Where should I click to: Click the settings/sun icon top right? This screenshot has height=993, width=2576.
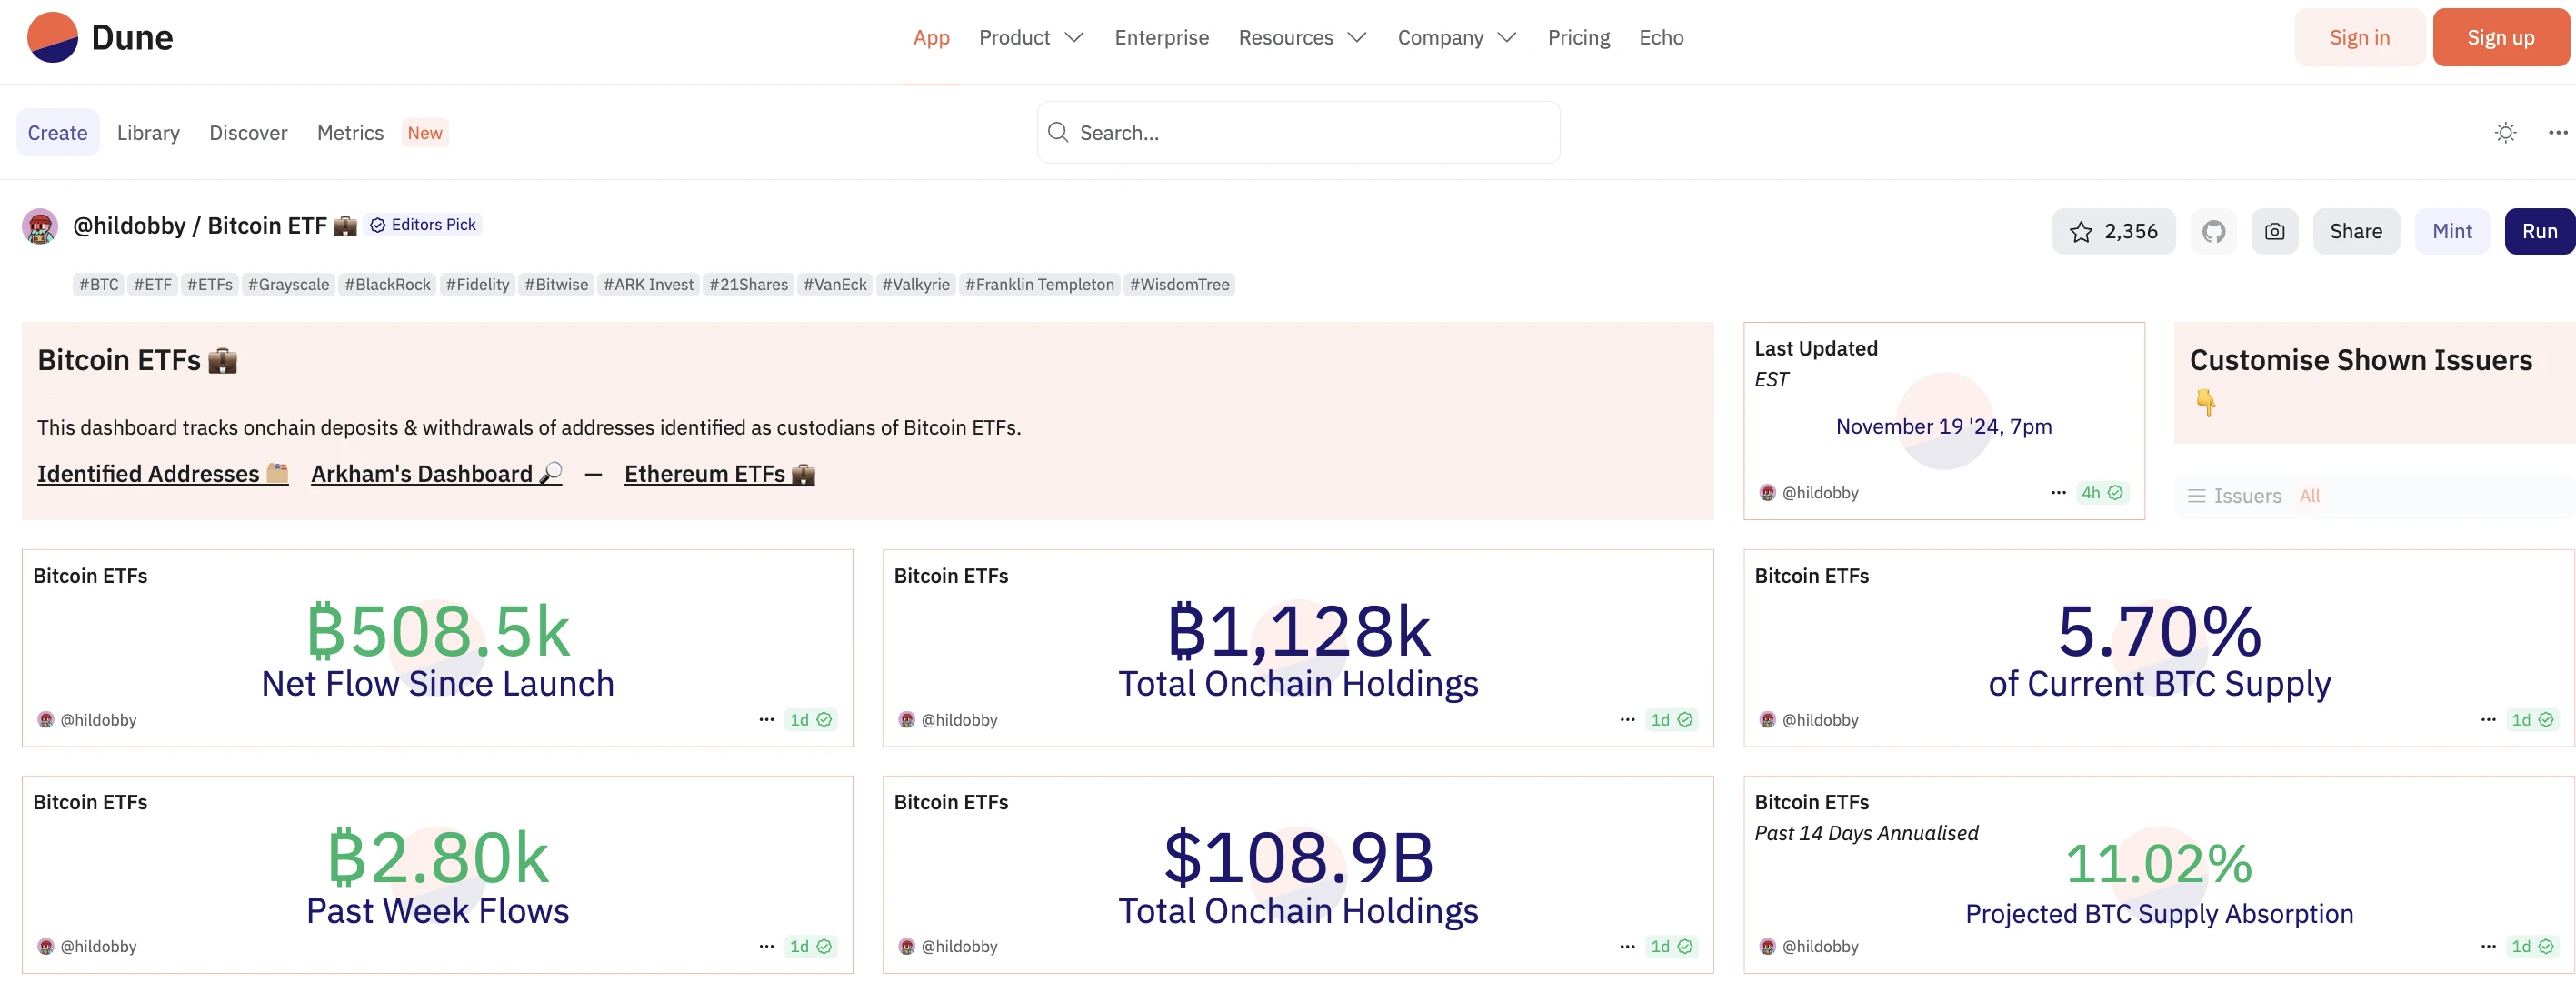(2503, 132)
